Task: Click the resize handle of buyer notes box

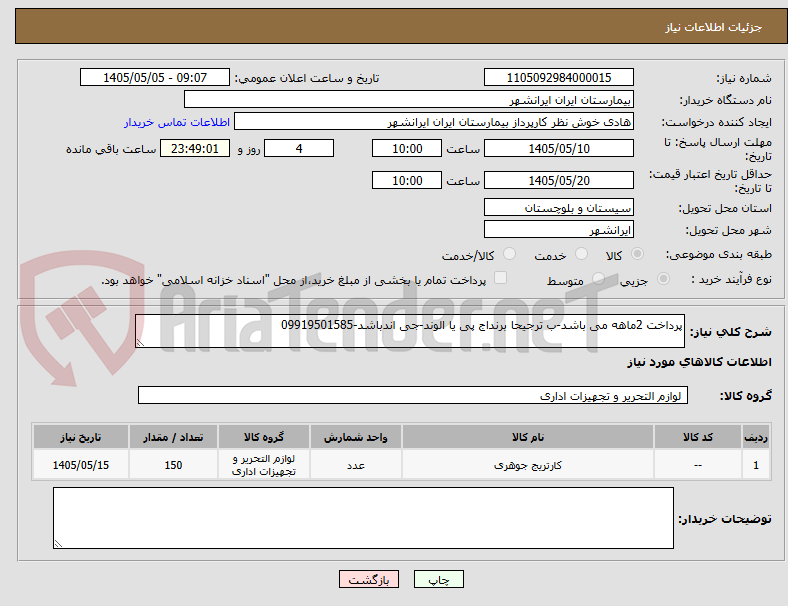Action: pyautogui.click(x=58, y=544)
